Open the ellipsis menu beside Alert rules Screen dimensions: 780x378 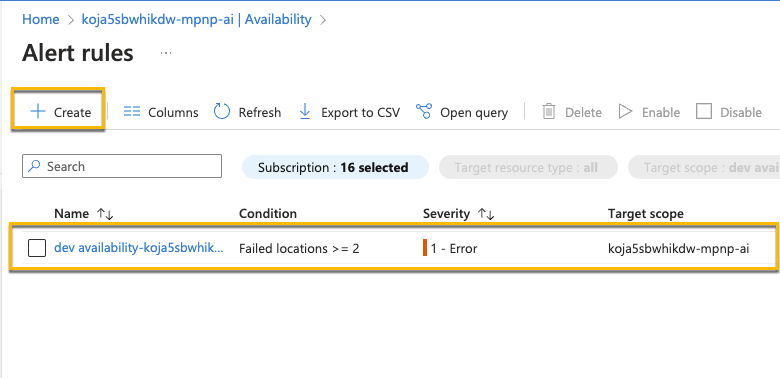[166, 53]
